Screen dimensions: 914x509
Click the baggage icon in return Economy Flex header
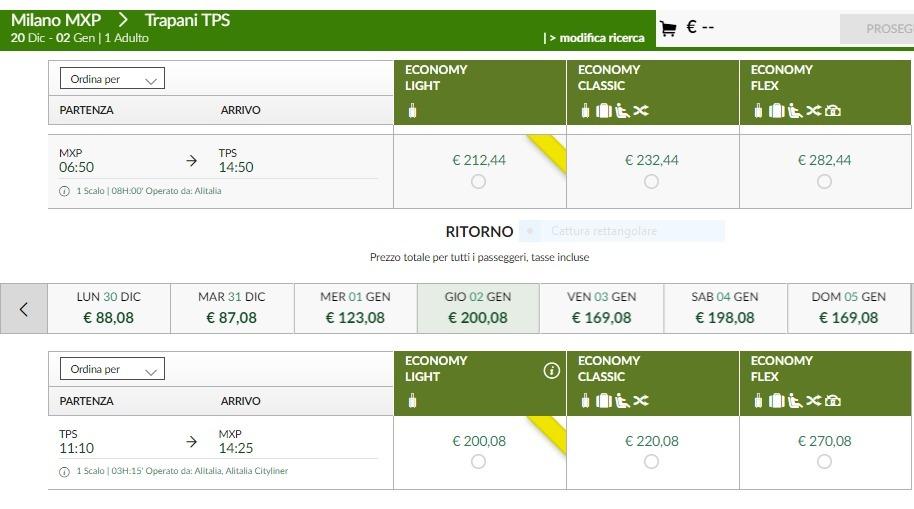tap(776, 401)
